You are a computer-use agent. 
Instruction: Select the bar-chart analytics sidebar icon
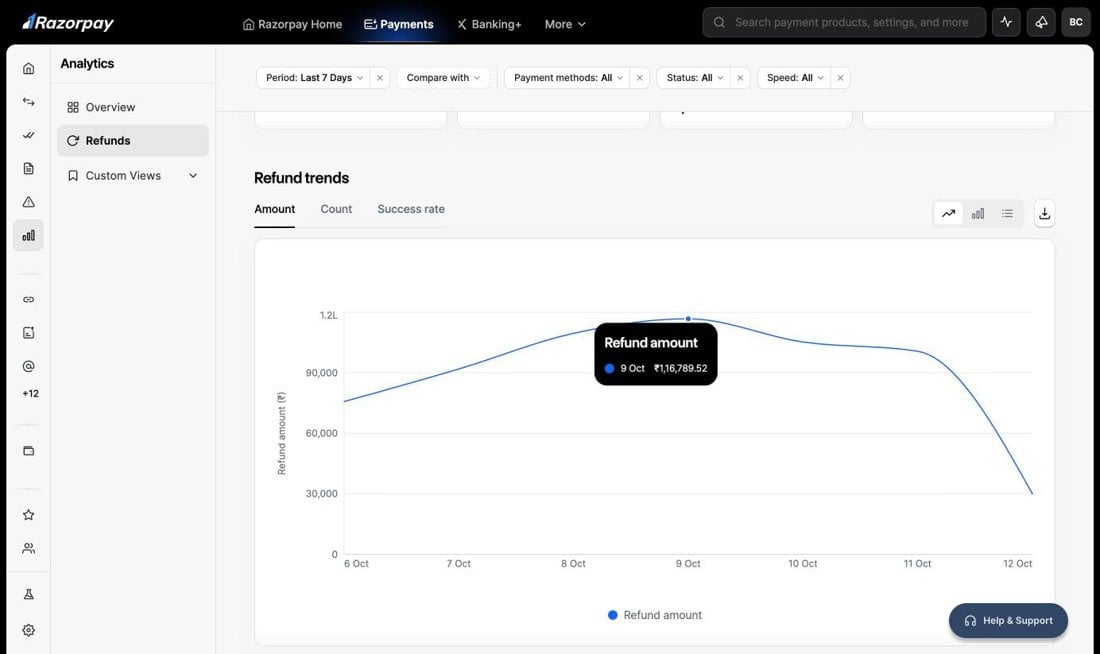[x=28, y=235]
